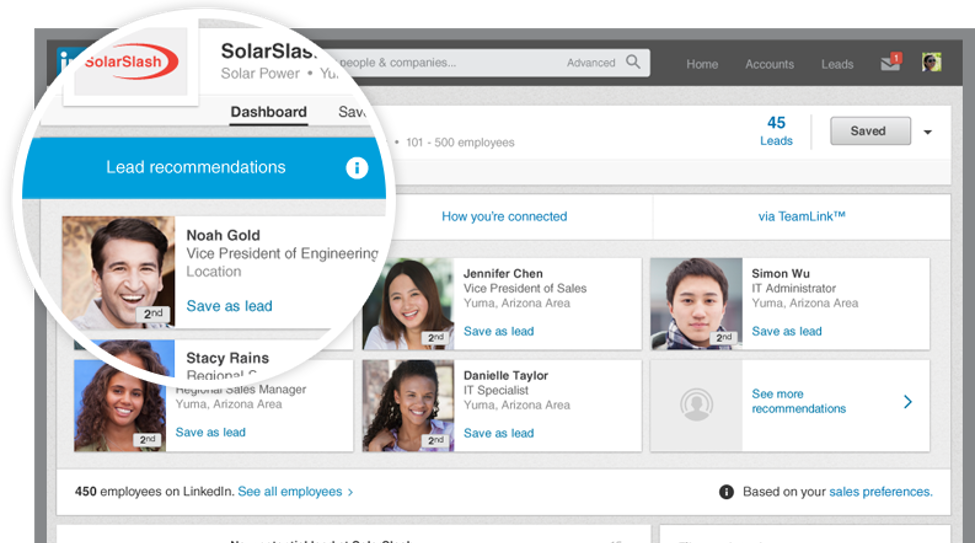Click the name Danielle Taylor

(506, 376)
